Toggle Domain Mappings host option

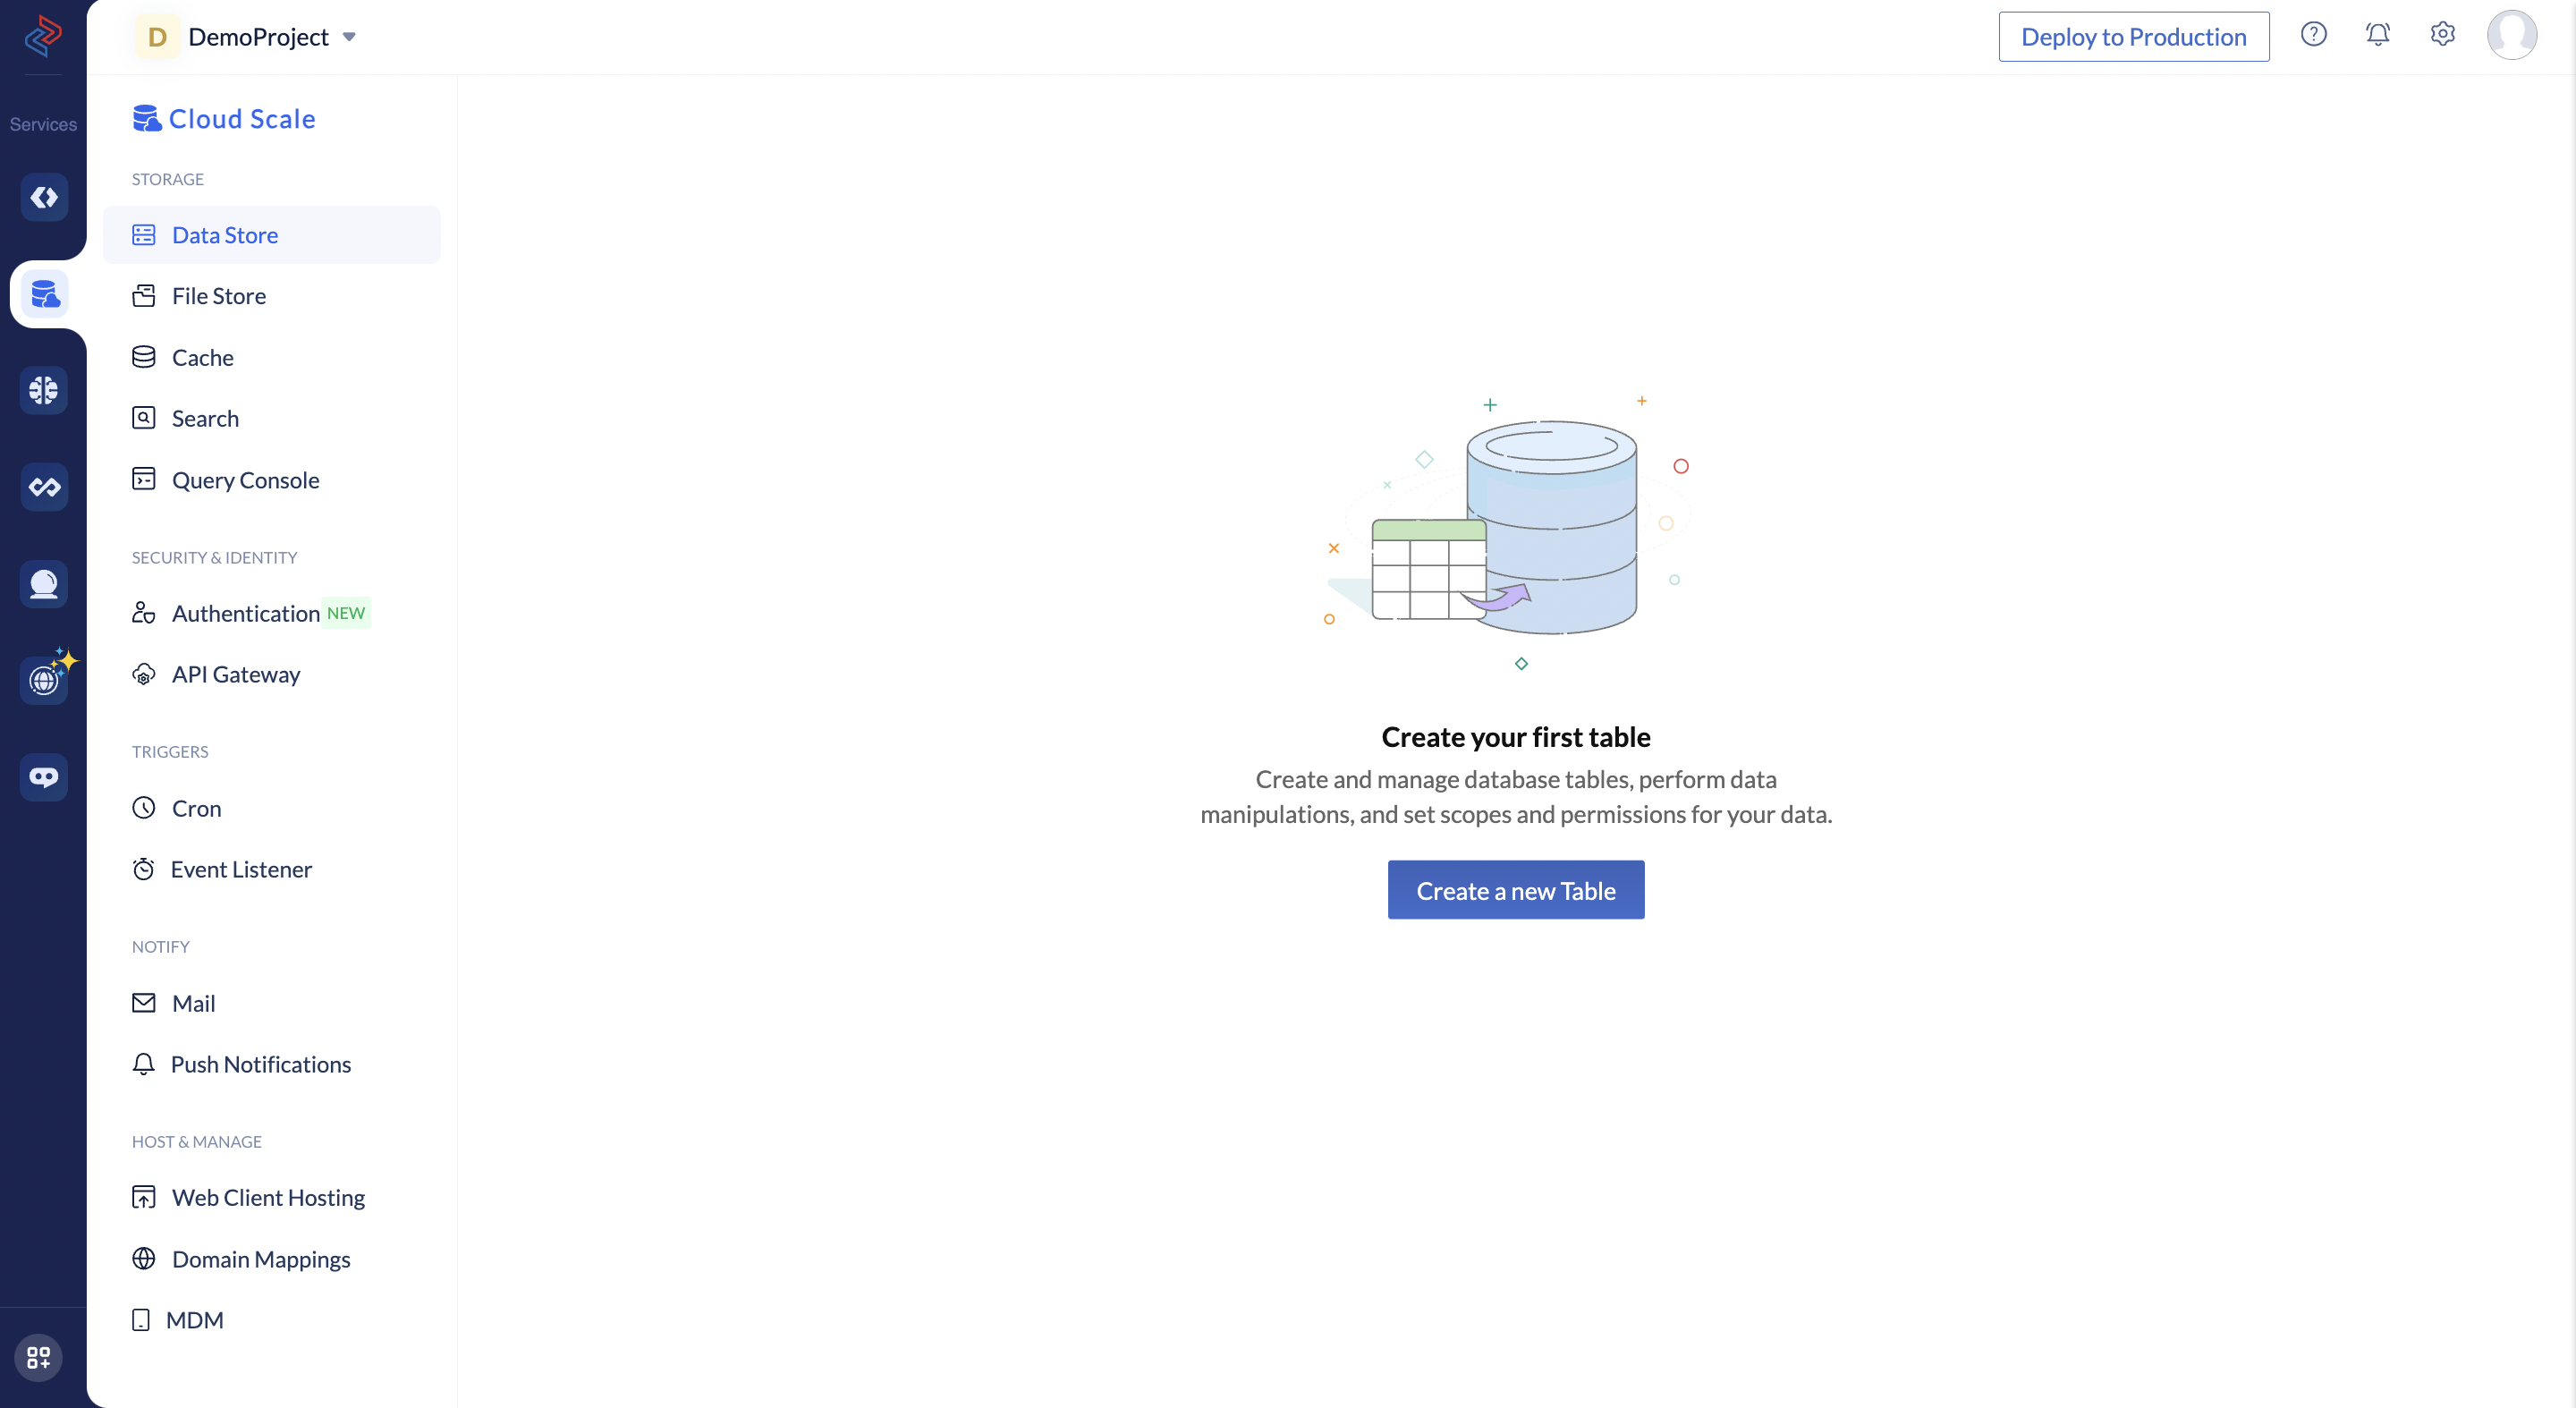(x=260, y=1257)
